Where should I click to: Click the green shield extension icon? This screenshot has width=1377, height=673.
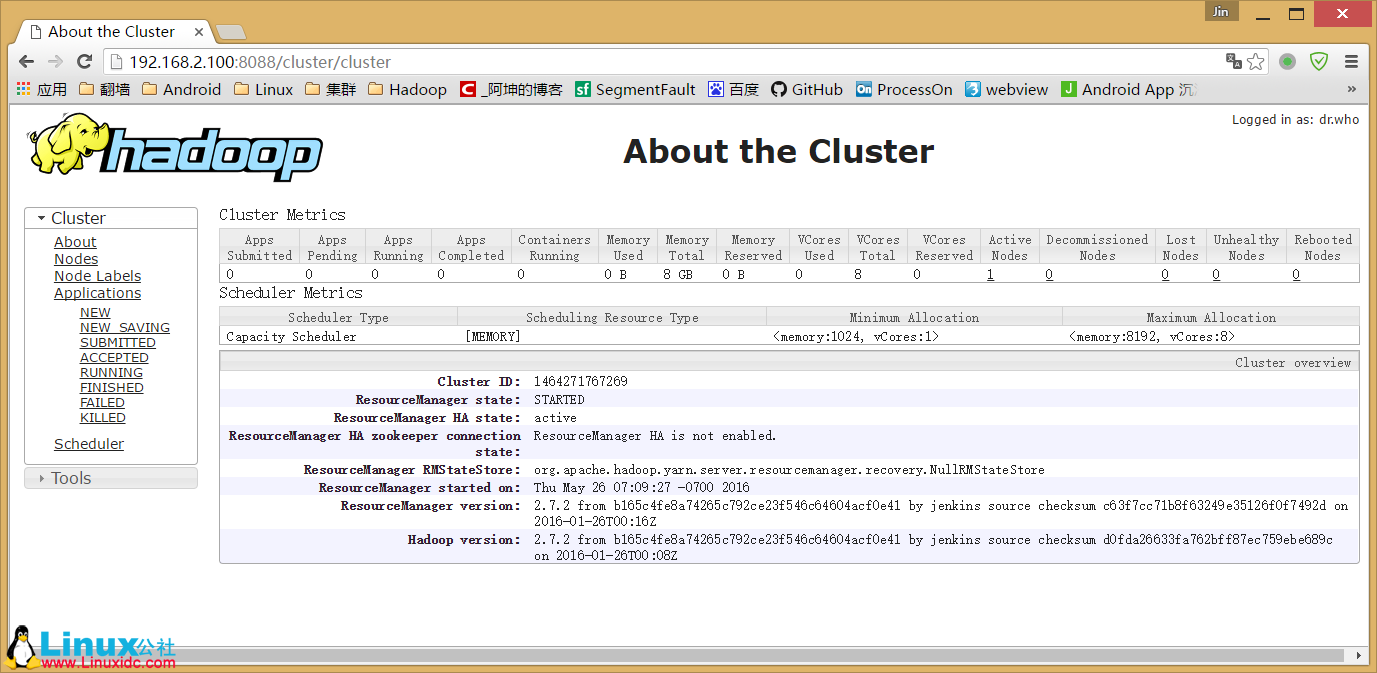pos(1318,61)
